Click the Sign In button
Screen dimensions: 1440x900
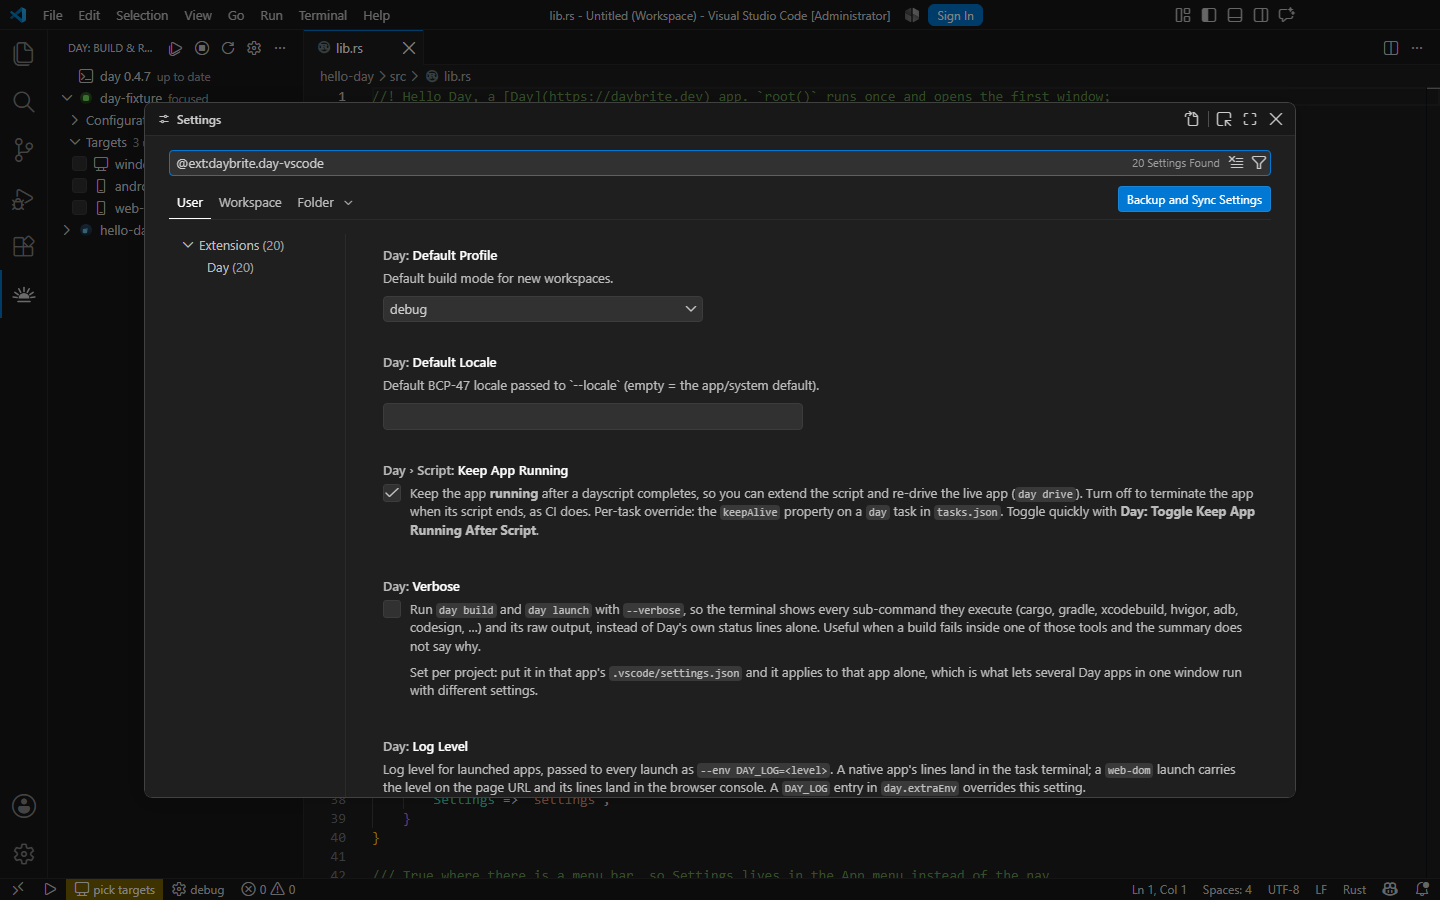[955, 15]
